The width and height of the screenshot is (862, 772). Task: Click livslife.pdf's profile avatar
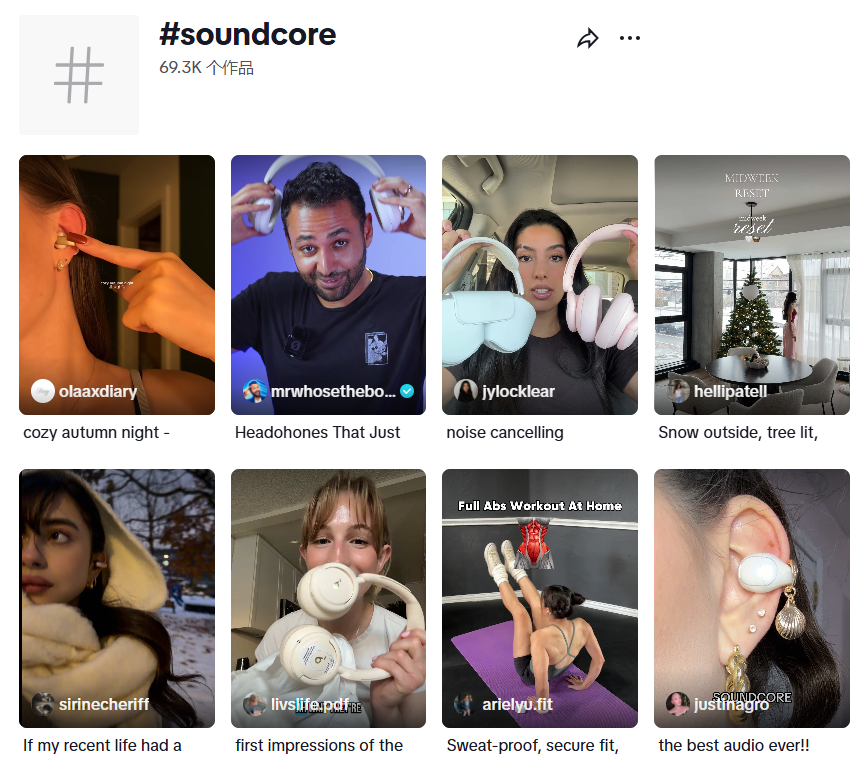click(x=255, y=704)
